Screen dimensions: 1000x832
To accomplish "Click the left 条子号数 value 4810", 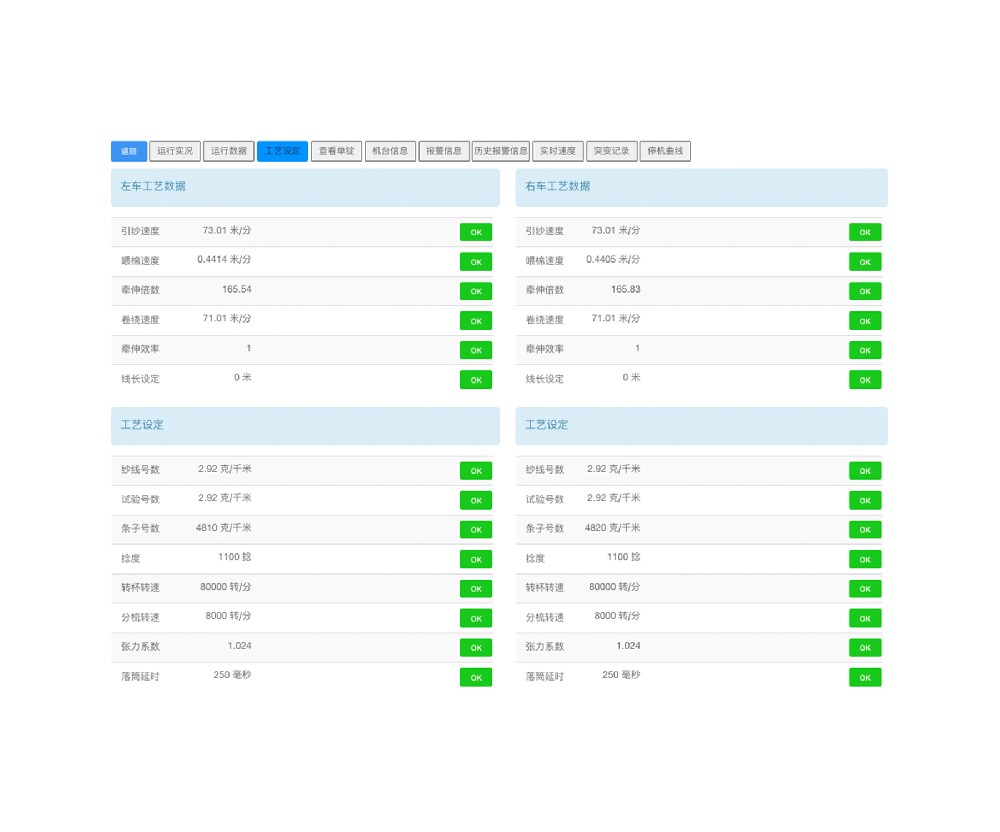I will pos(224,528).
